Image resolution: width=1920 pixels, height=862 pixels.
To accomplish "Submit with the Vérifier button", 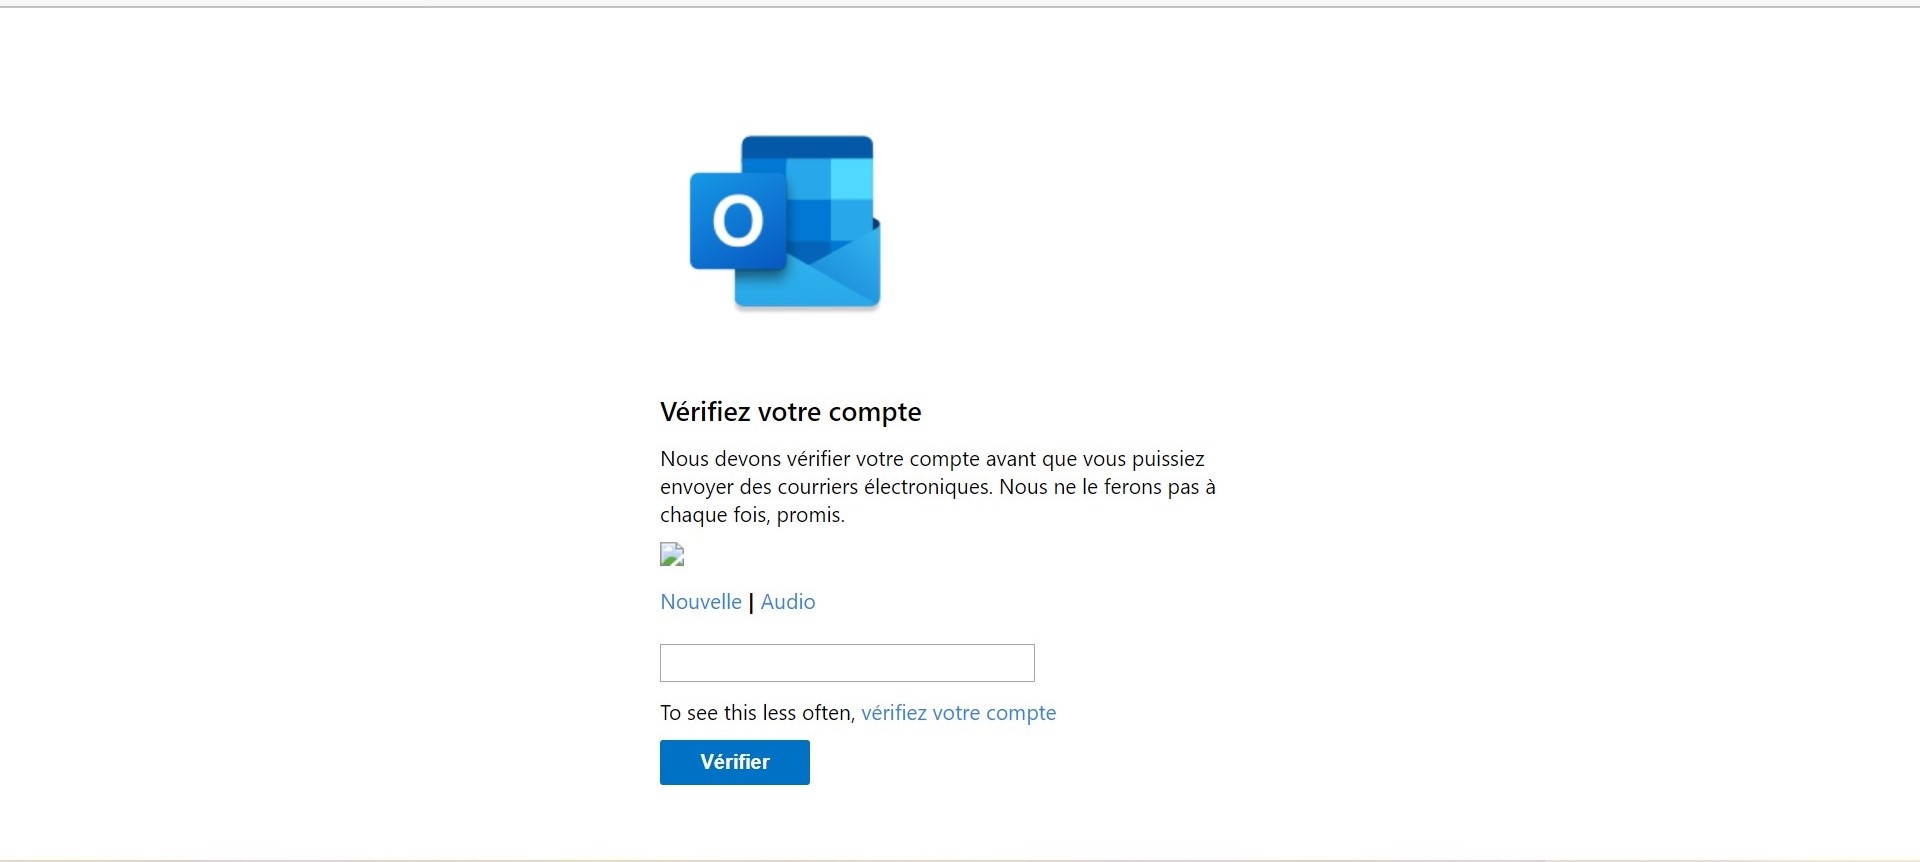I will (735, 762).
